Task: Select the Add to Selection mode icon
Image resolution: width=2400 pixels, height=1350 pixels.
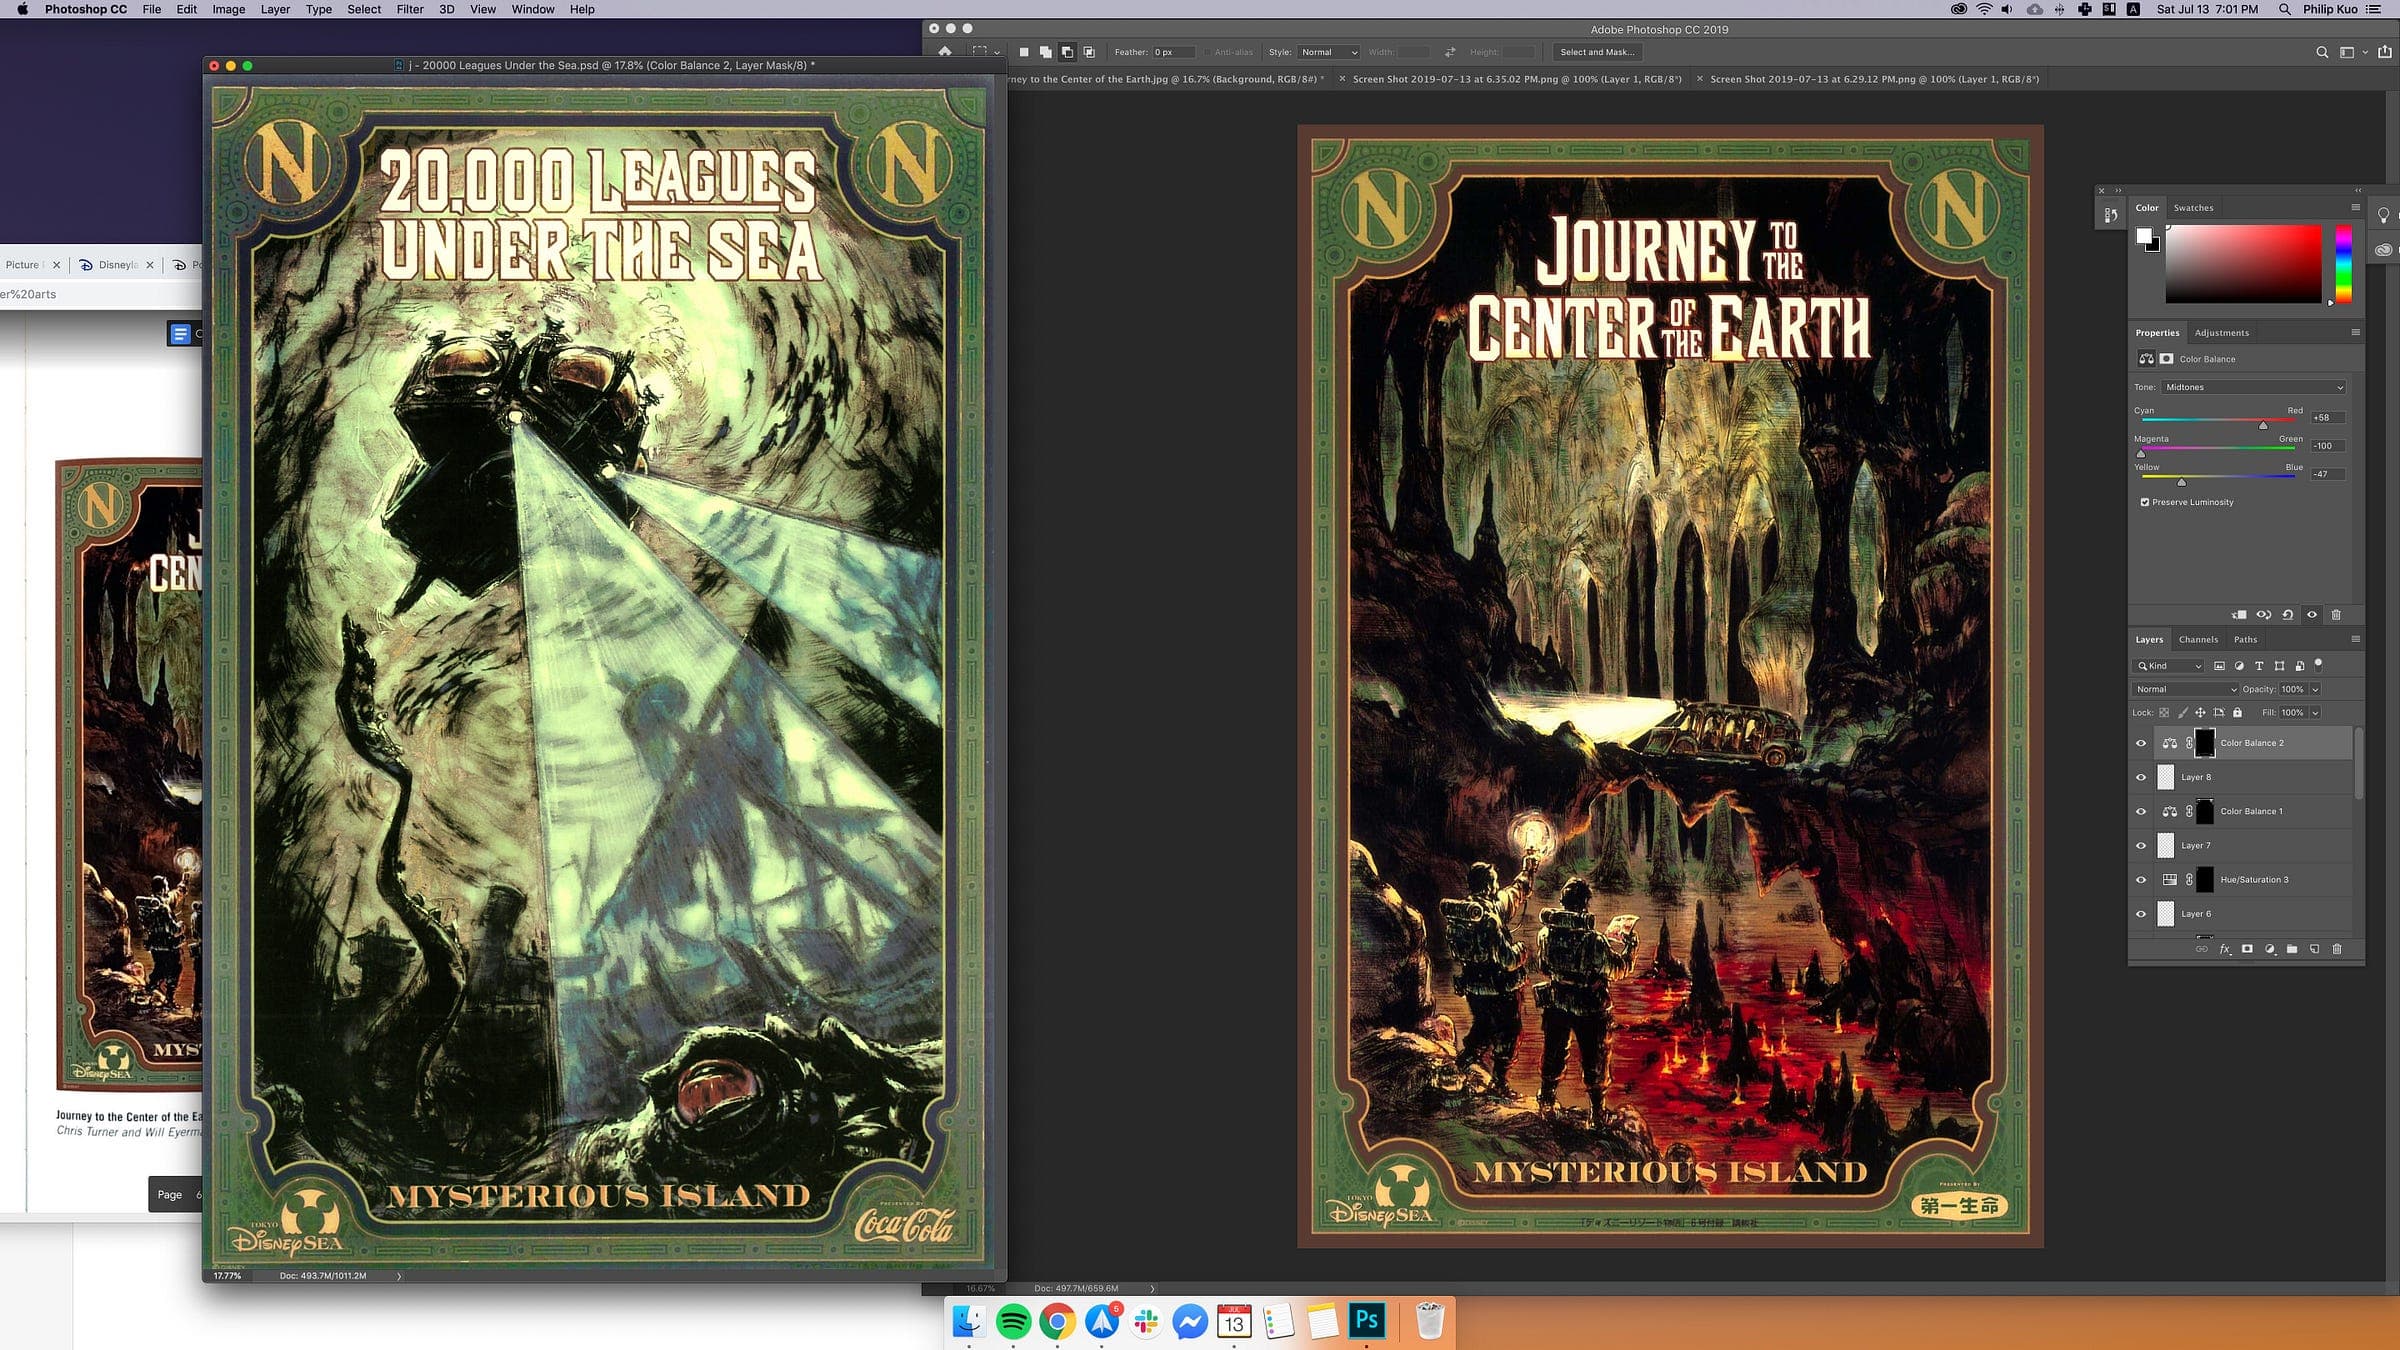Action: [x=1045, y=52]
